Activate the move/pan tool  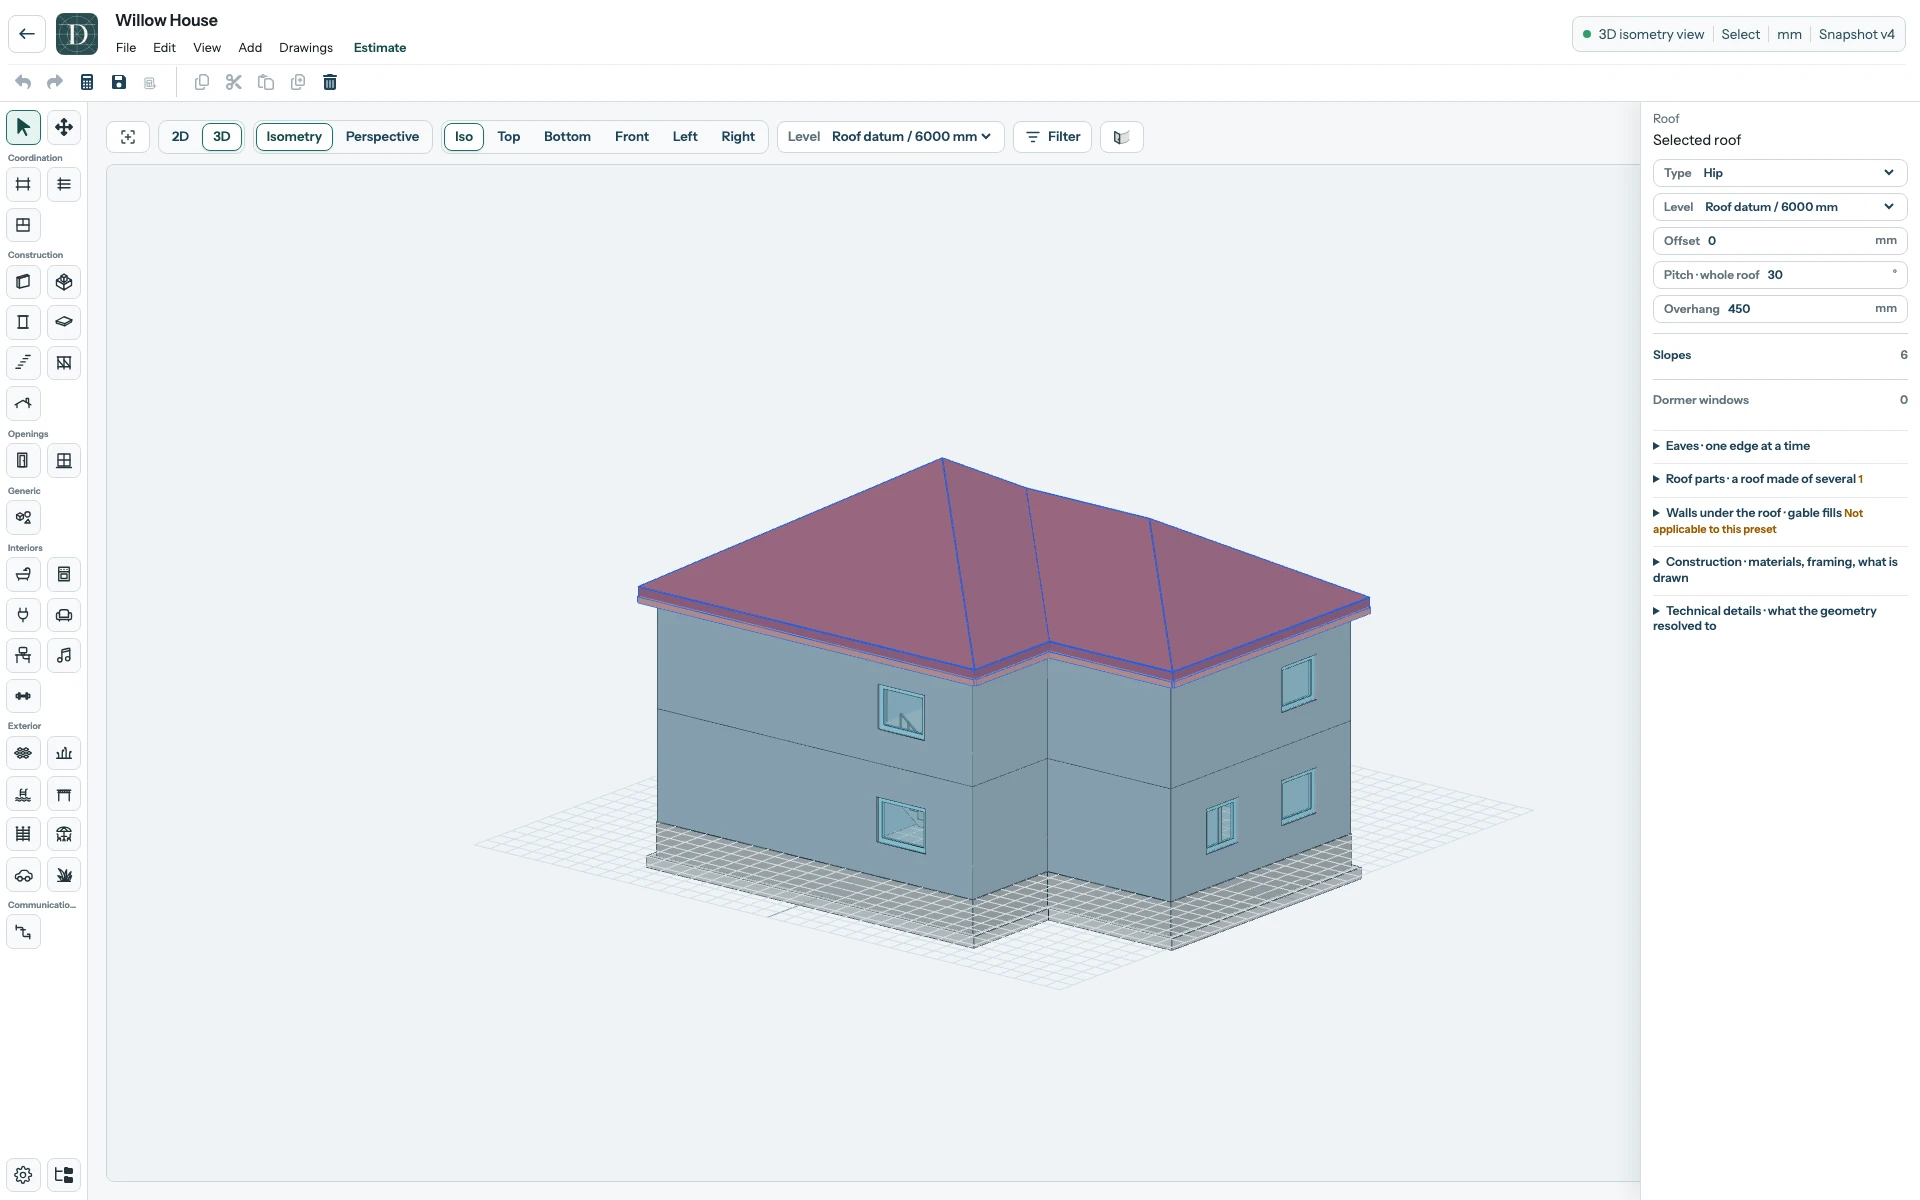[64, 127]
